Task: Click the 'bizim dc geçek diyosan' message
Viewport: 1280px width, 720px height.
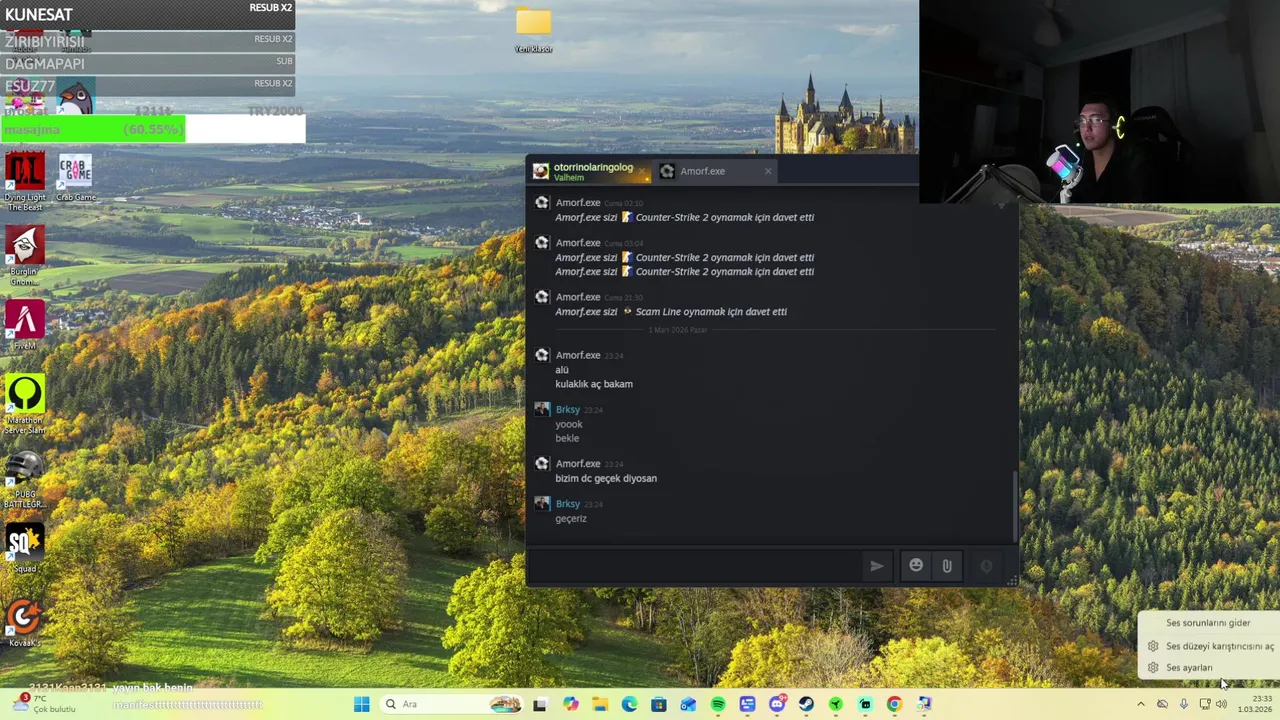Action: tap(606, 478)
